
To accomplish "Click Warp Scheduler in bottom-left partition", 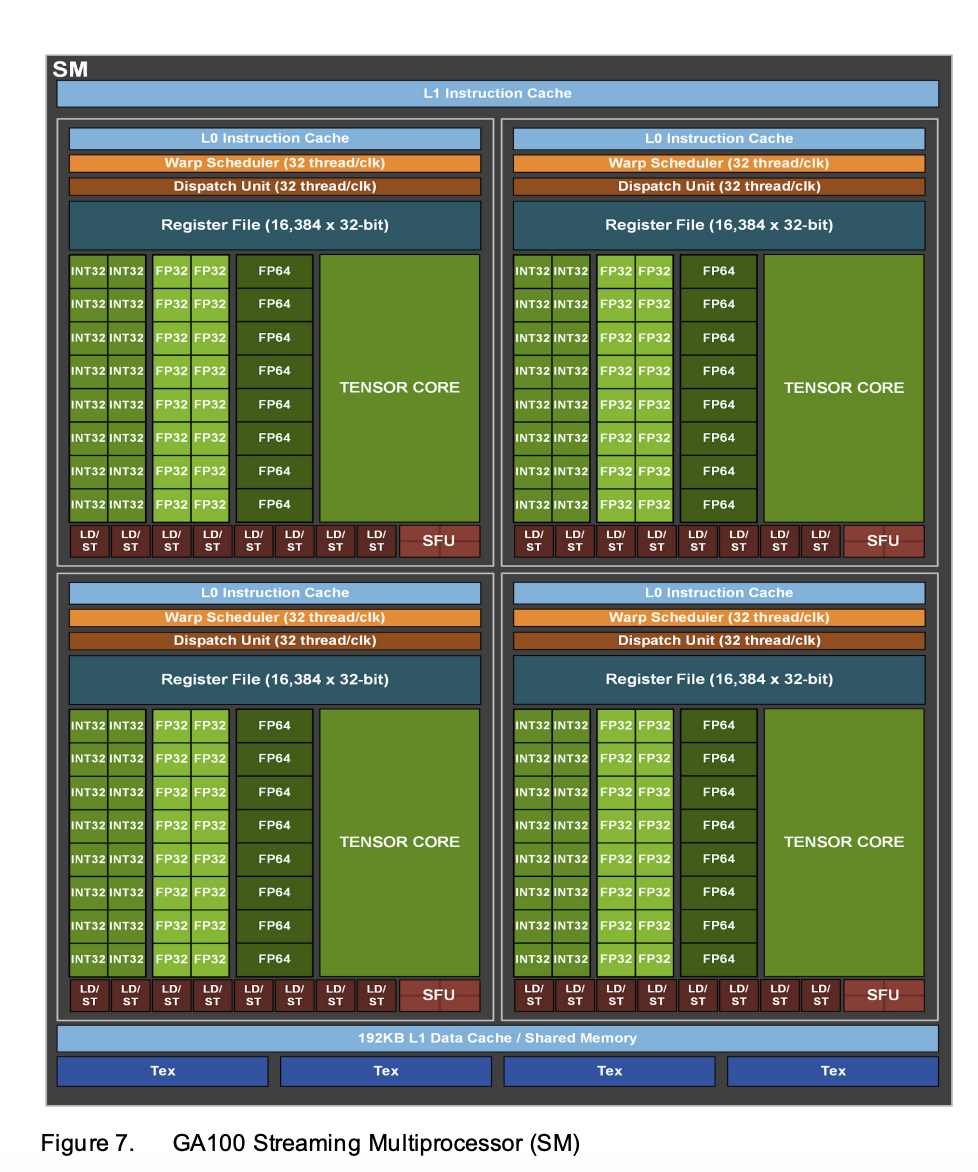I will coord(274,618).
